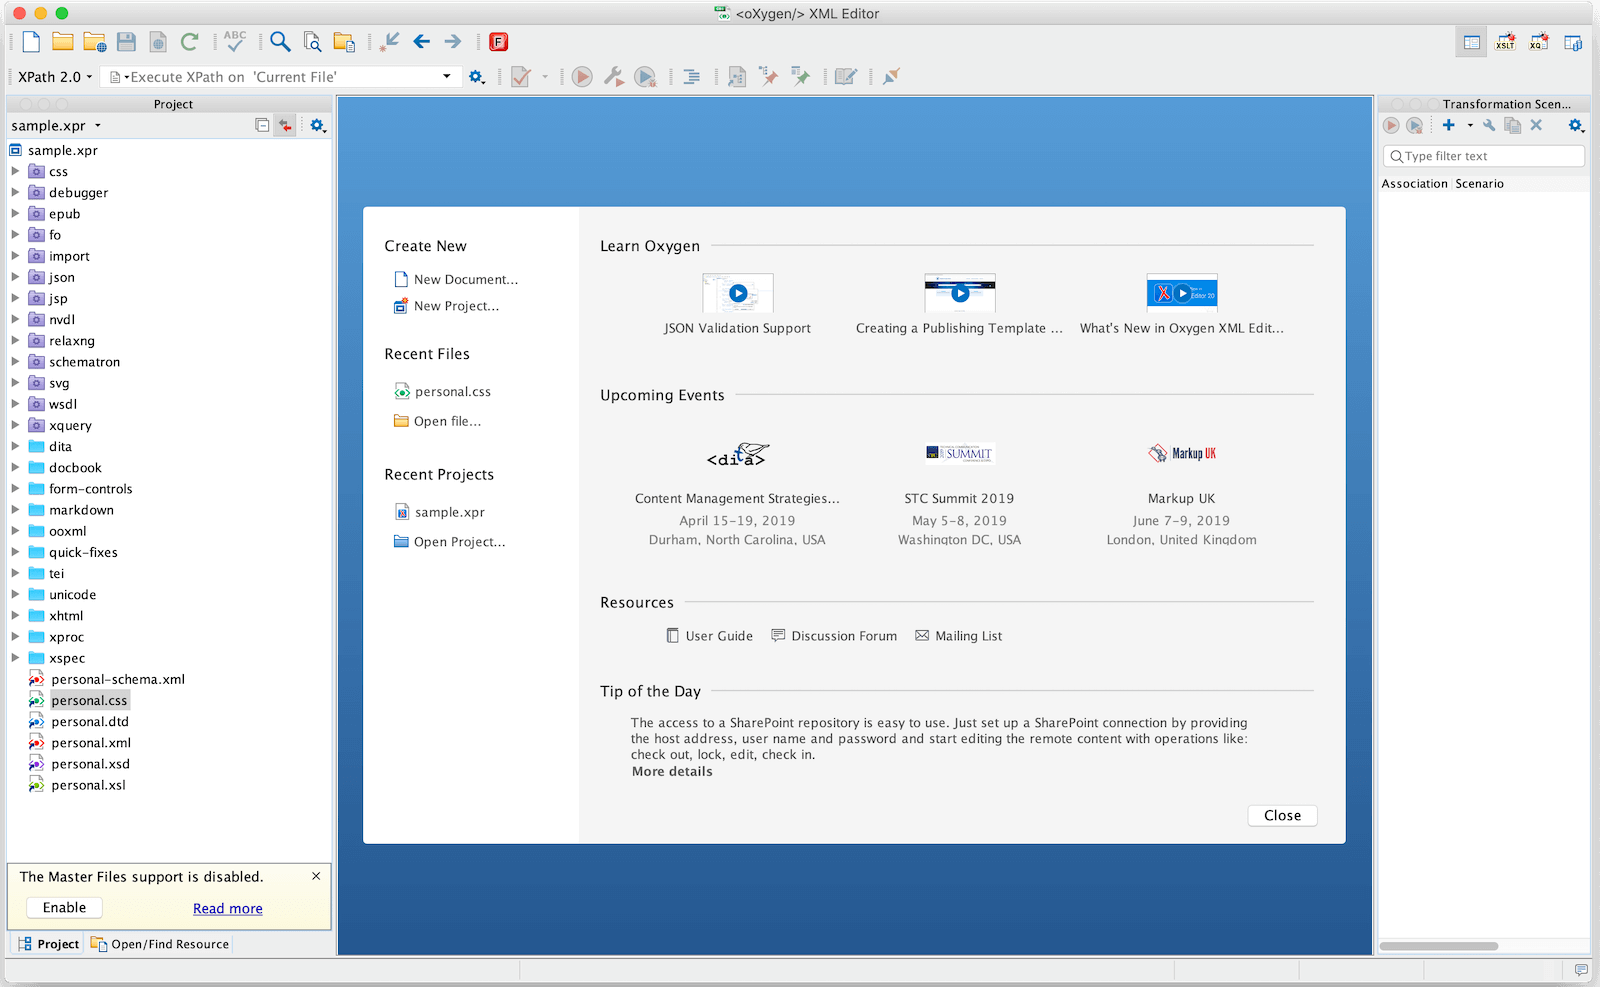Open the Discussion Forum link

(x=834, y=636)
